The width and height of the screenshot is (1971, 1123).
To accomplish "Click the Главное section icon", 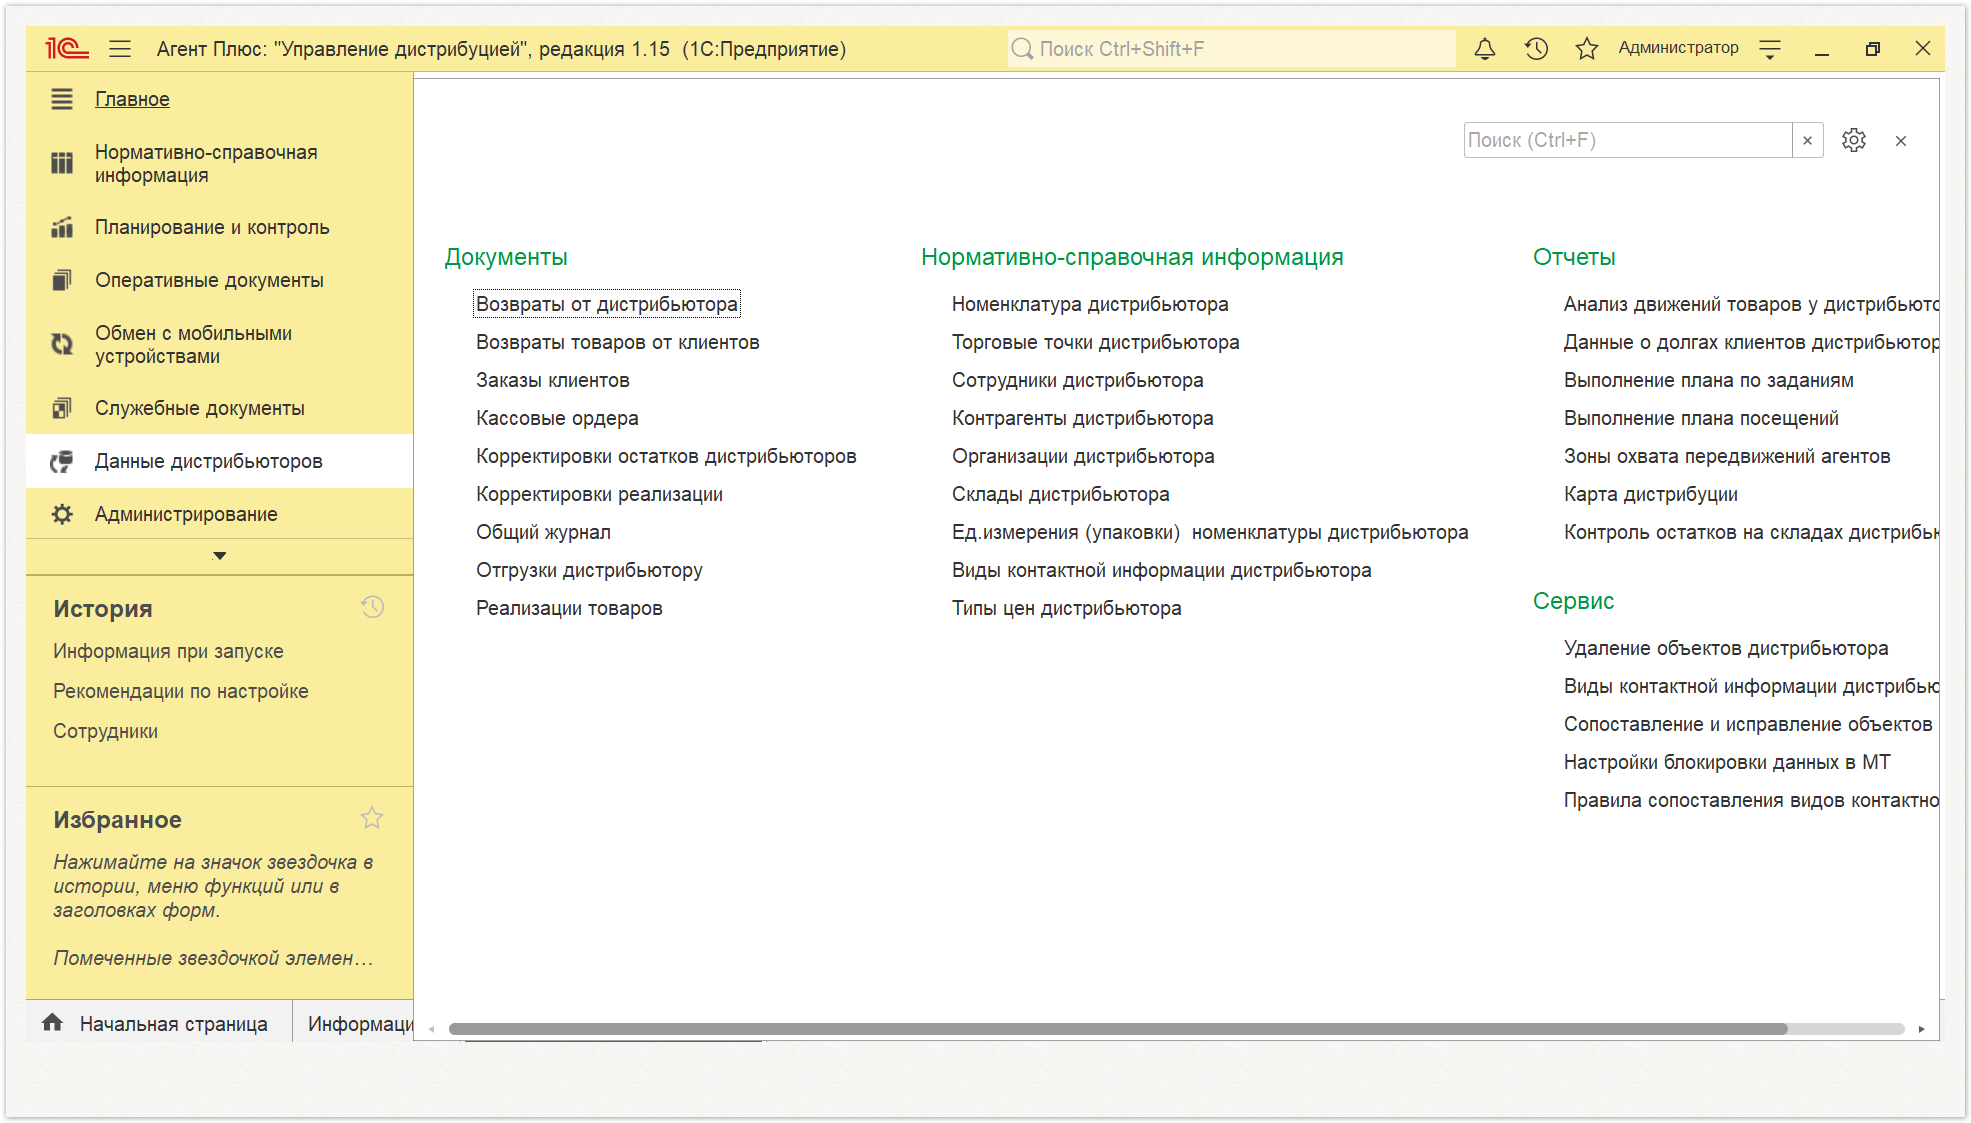I will (x=62, y=99).
